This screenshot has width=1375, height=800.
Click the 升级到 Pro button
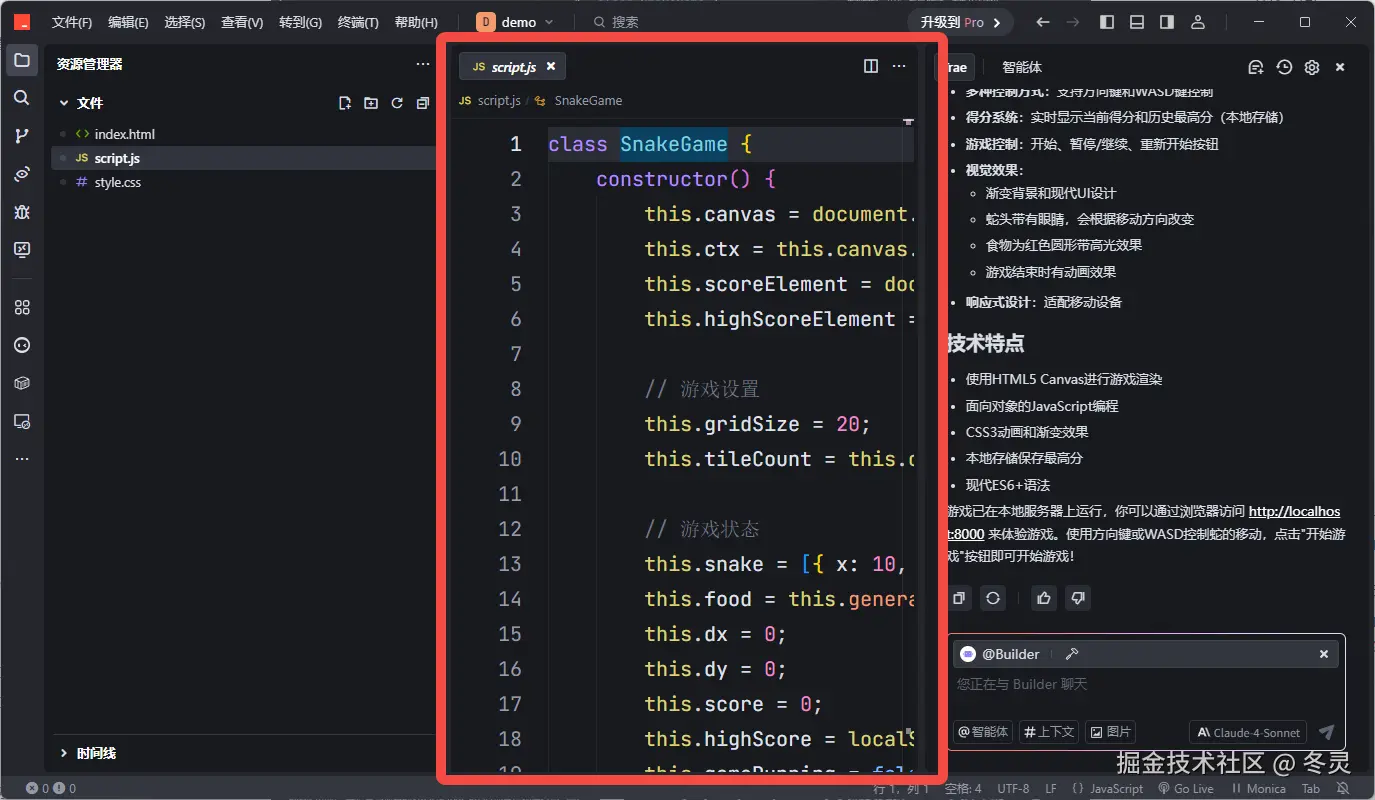[961, 22]
